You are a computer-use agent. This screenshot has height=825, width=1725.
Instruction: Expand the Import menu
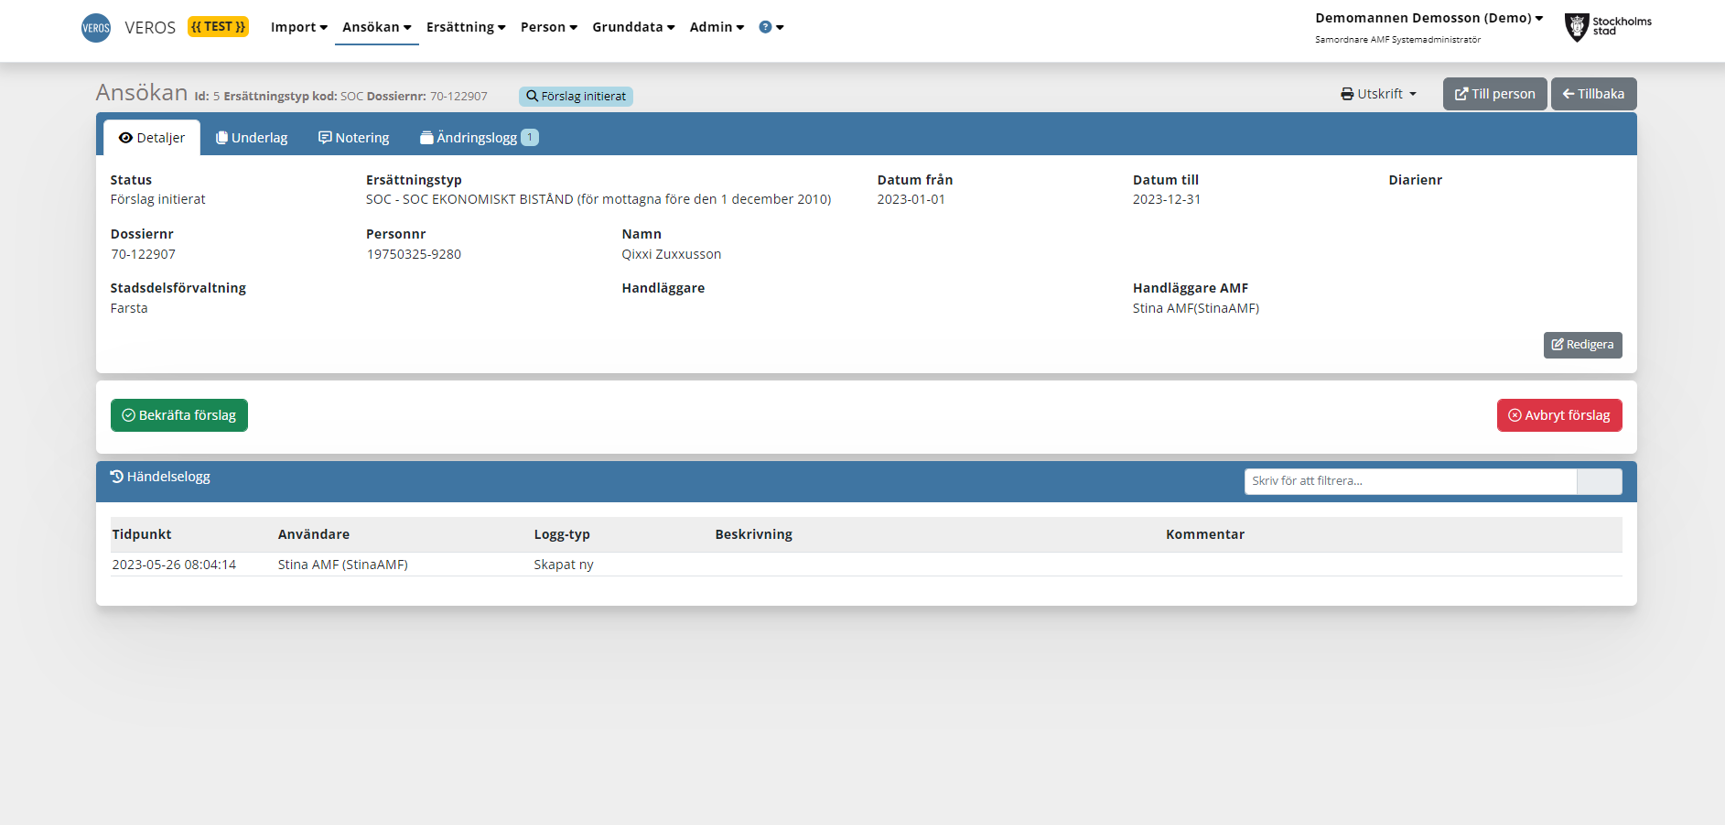(298, 27)
